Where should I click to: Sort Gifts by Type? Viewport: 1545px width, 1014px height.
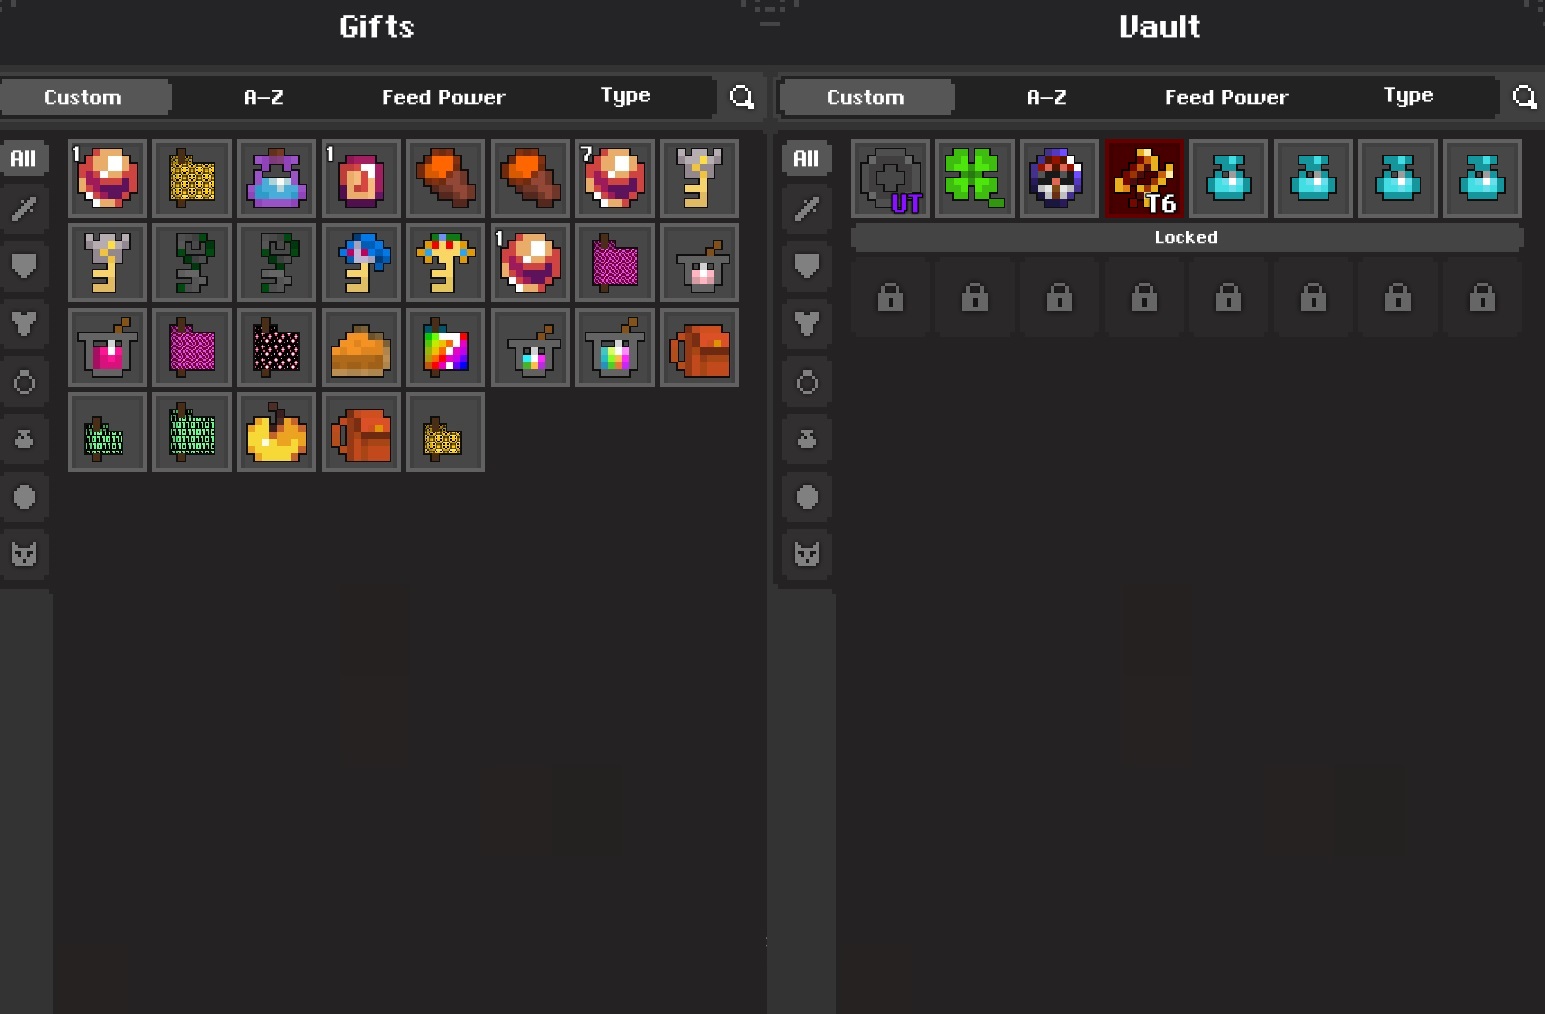pos(625,96)
